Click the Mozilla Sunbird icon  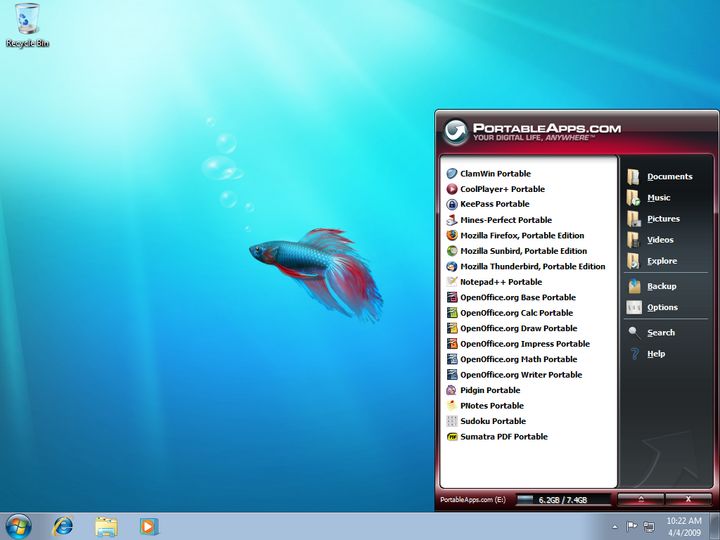452,251
